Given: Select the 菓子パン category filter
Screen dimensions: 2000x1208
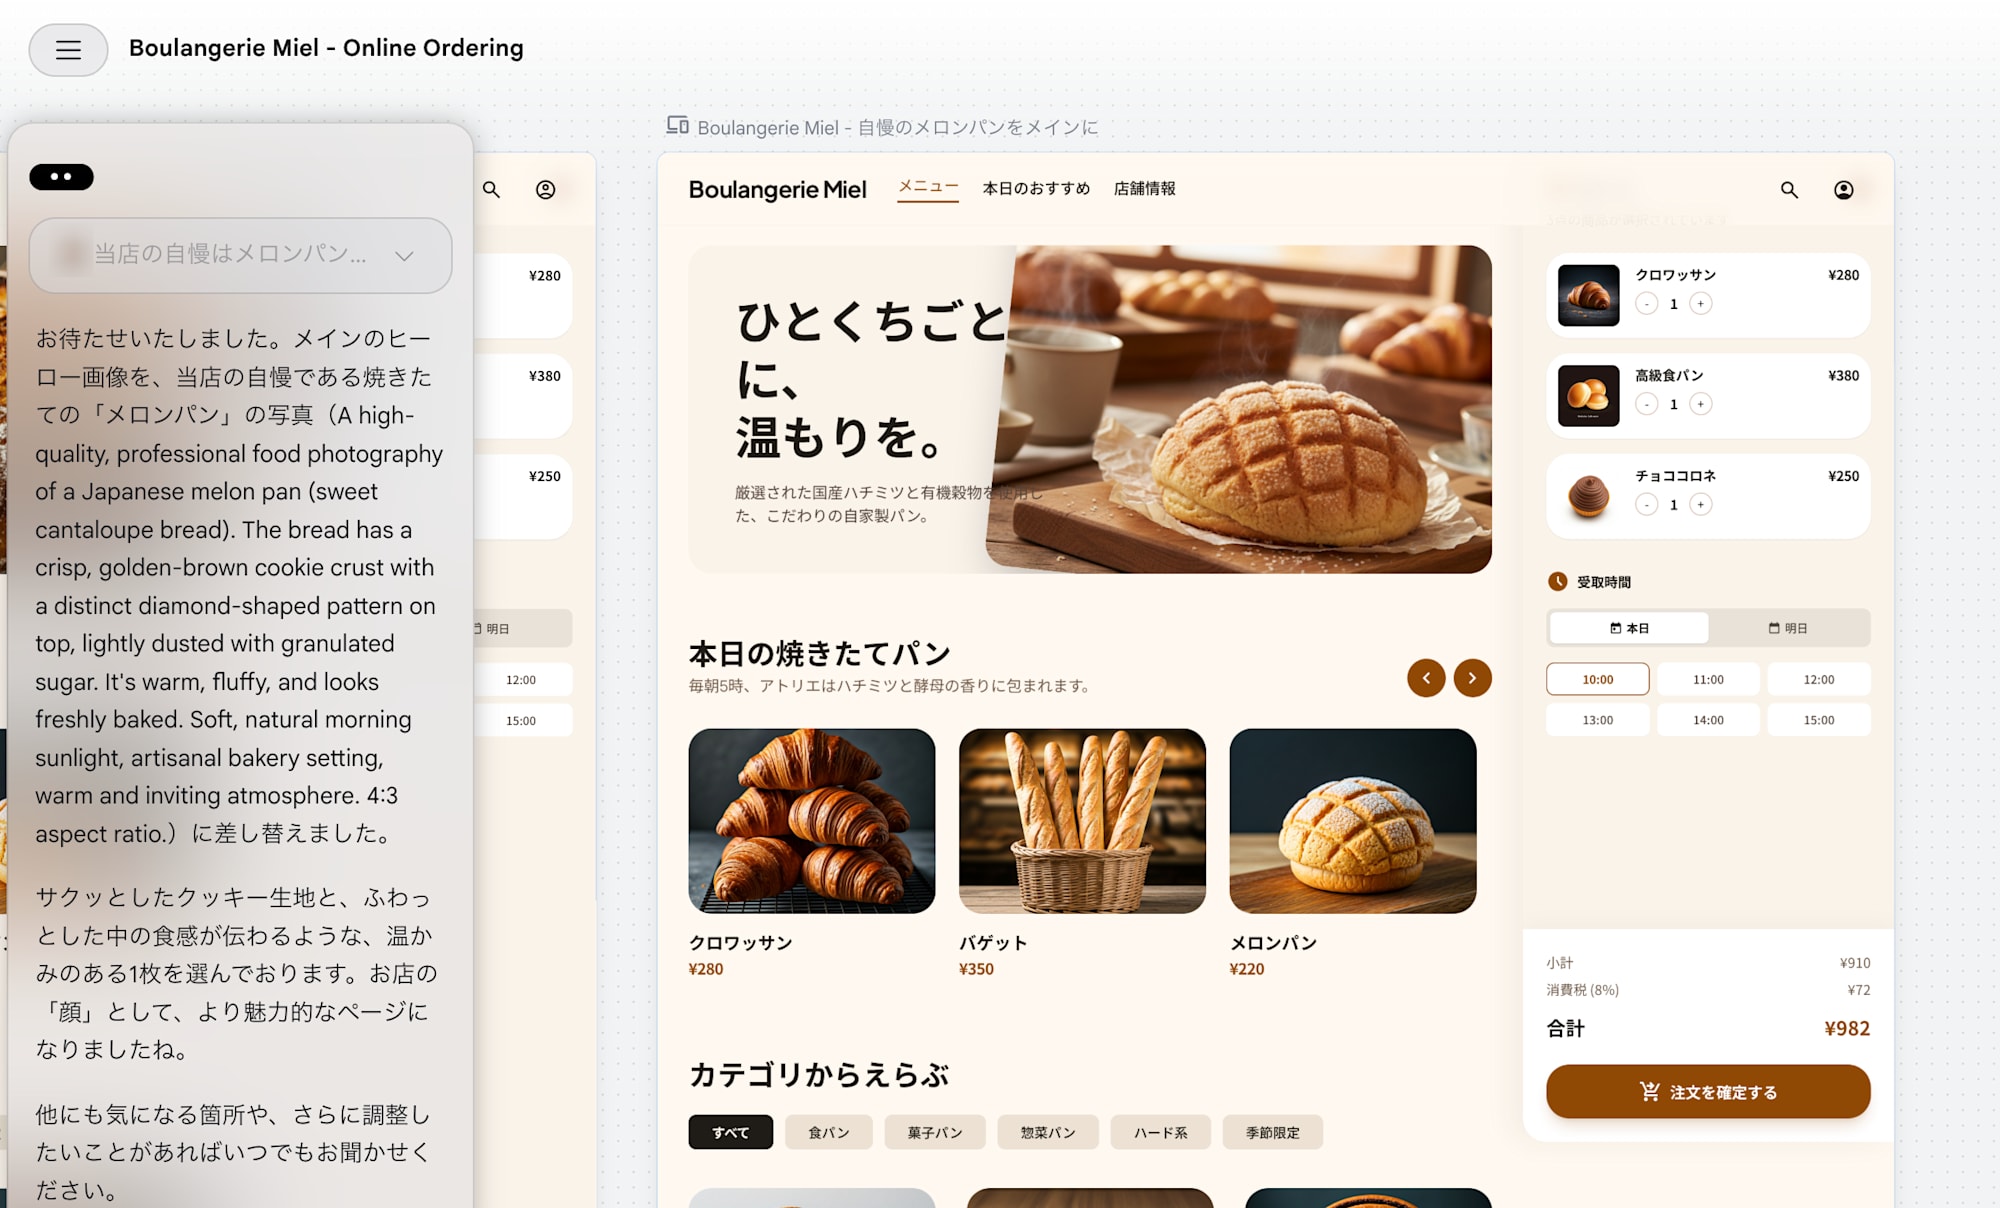Looking at the screenshot, I should tap(934, 1132).
